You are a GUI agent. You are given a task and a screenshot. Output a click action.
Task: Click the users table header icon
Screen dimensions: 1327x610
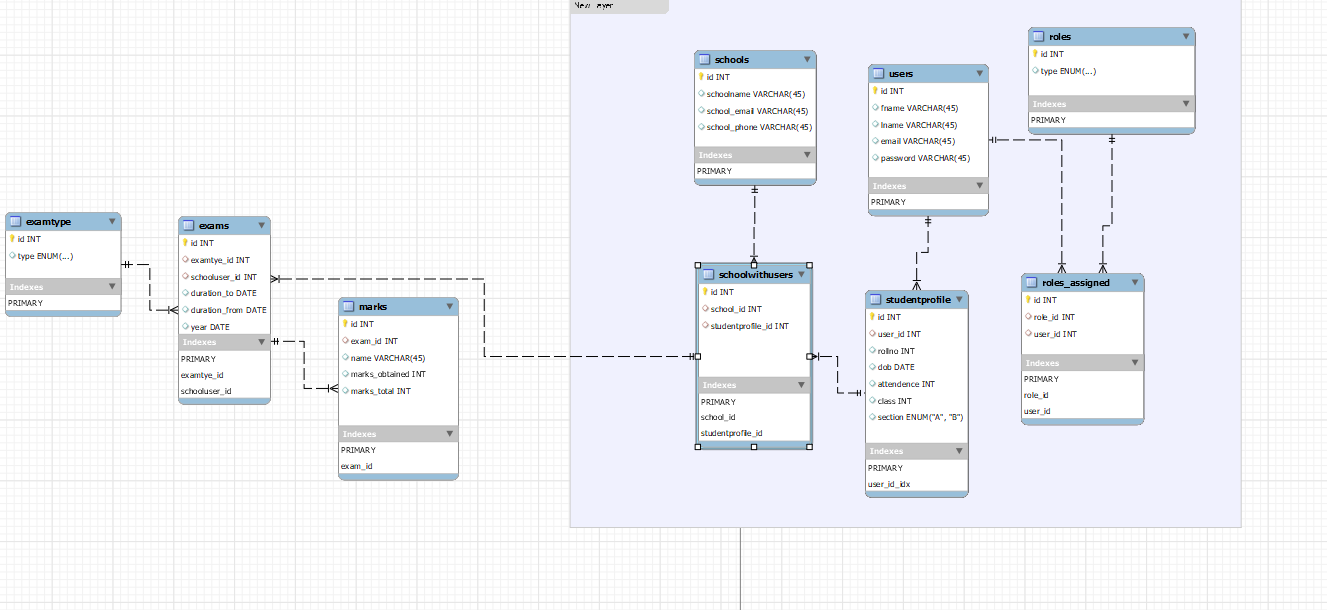tap(879, 74)
